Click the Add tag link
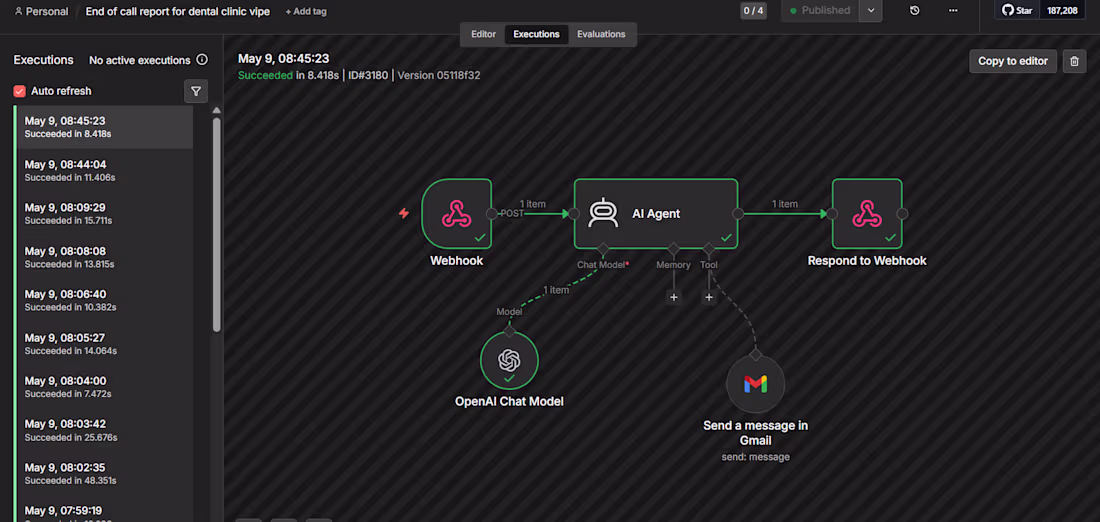The height and width of the screenshot is (522, 1100). (306, 11)
